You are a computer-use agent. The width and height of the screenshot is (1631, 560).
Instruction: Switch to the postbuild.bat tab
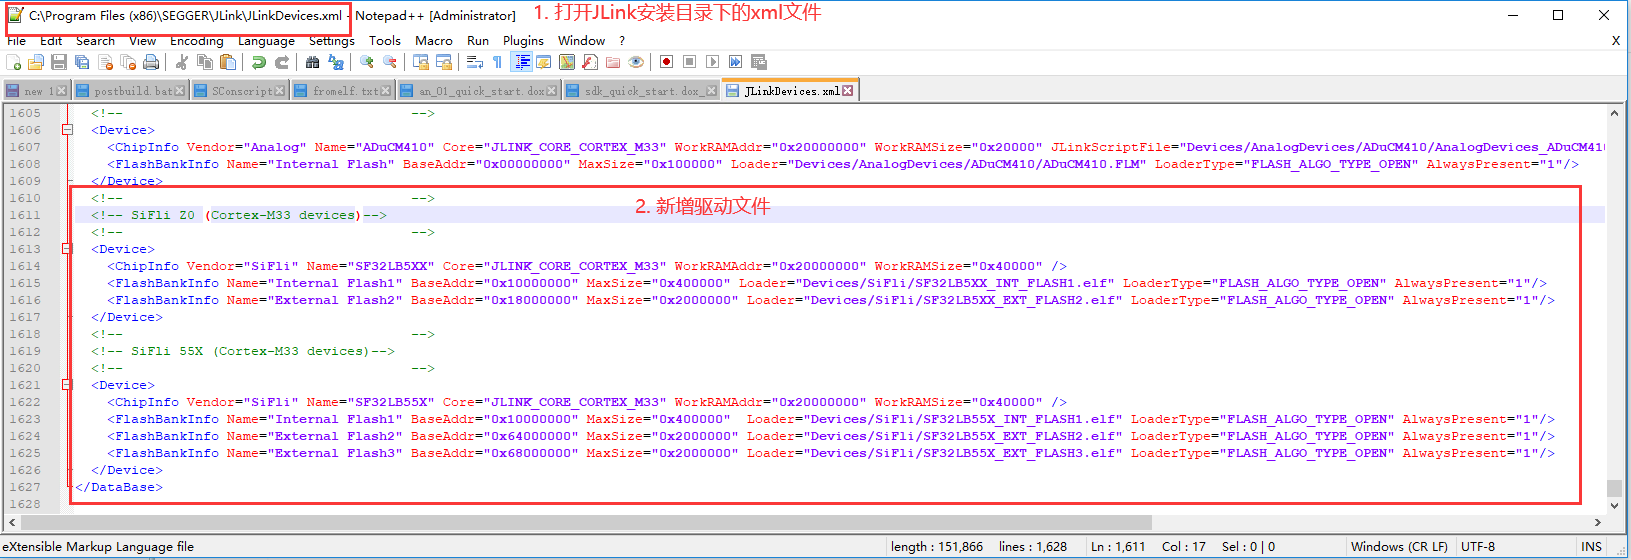(x=132, y=91)
